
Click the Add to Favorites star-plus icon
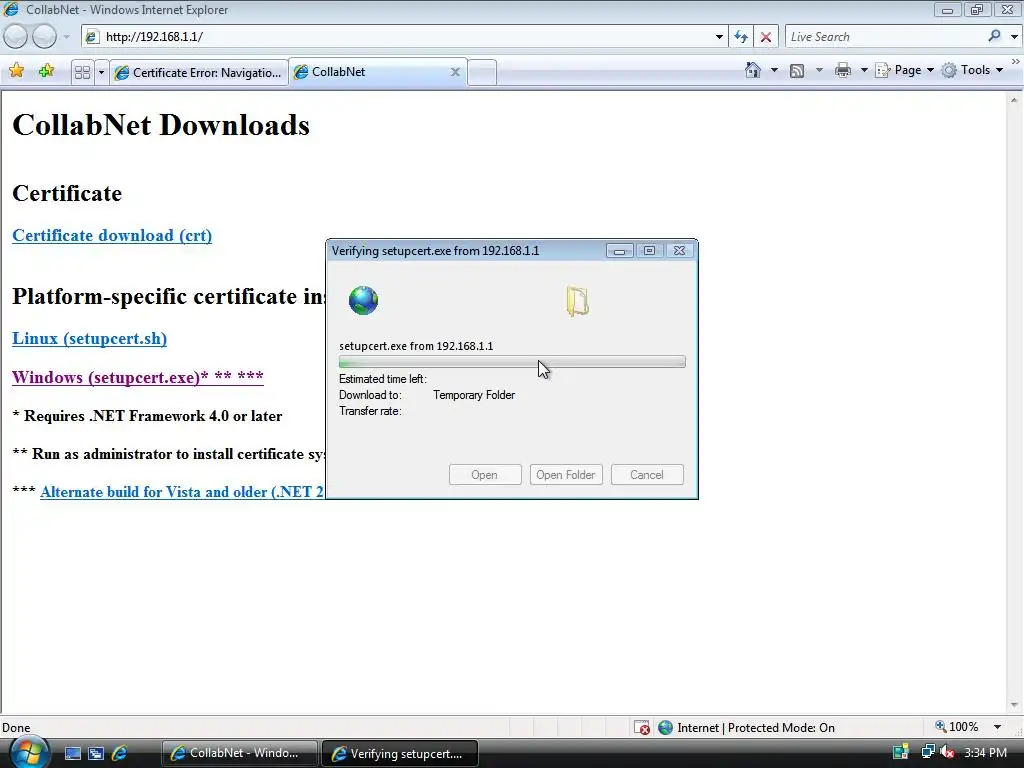(46, 71)
